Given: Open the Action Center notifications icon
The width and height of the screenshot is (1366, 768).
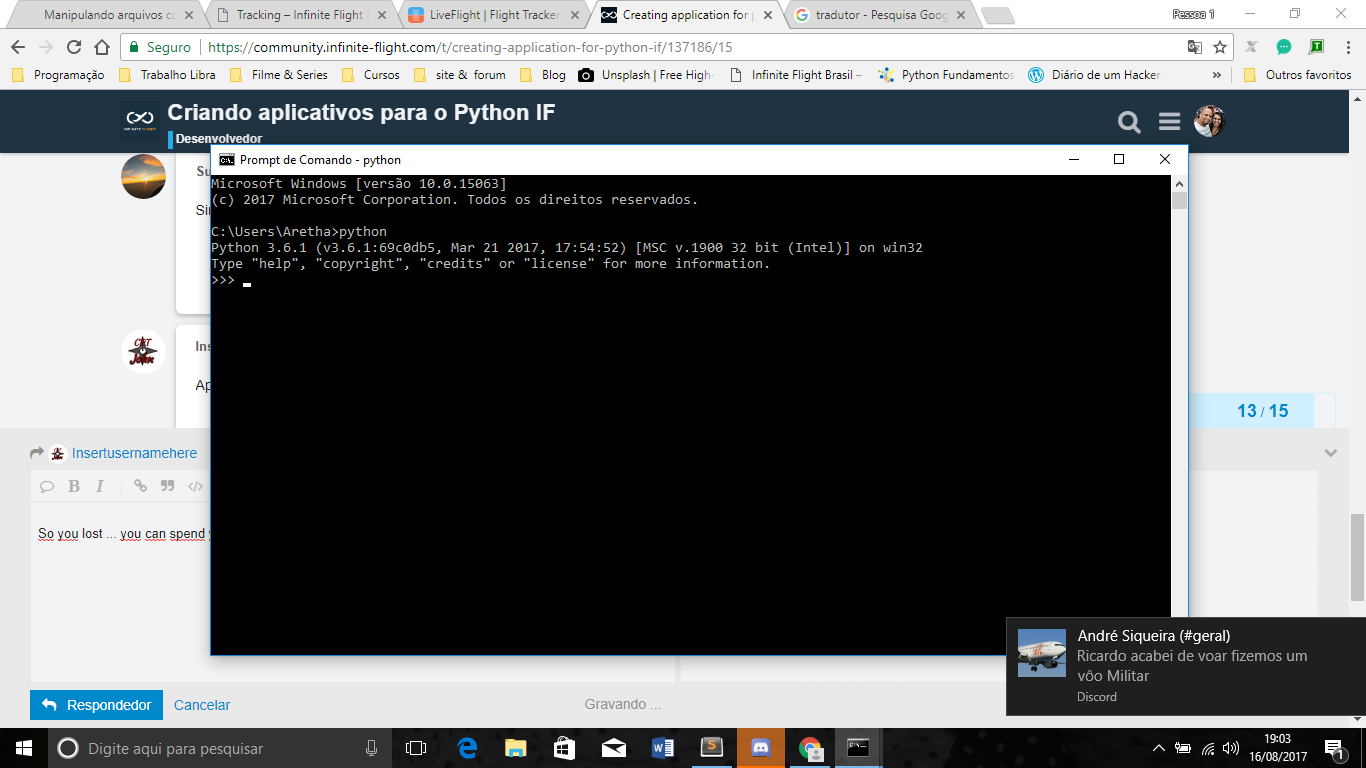Looking at the screenshot, I should pos(1334,748).
